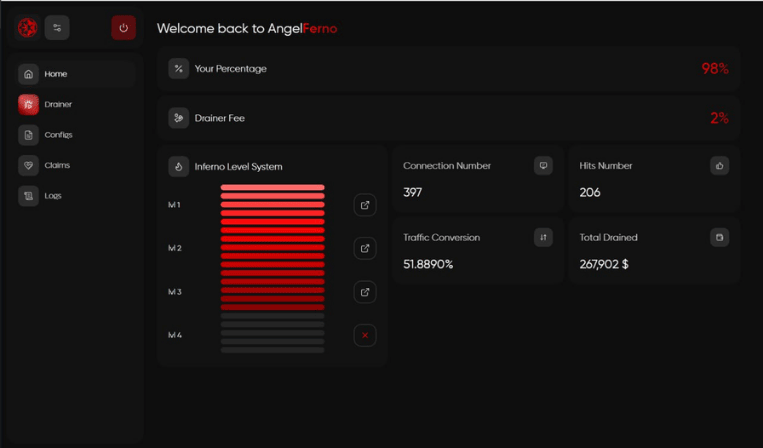This screenshot has width=763, height=448.
Task: Click the up-down arrows icon on Traffic Conversion
Action: point(543,237)
